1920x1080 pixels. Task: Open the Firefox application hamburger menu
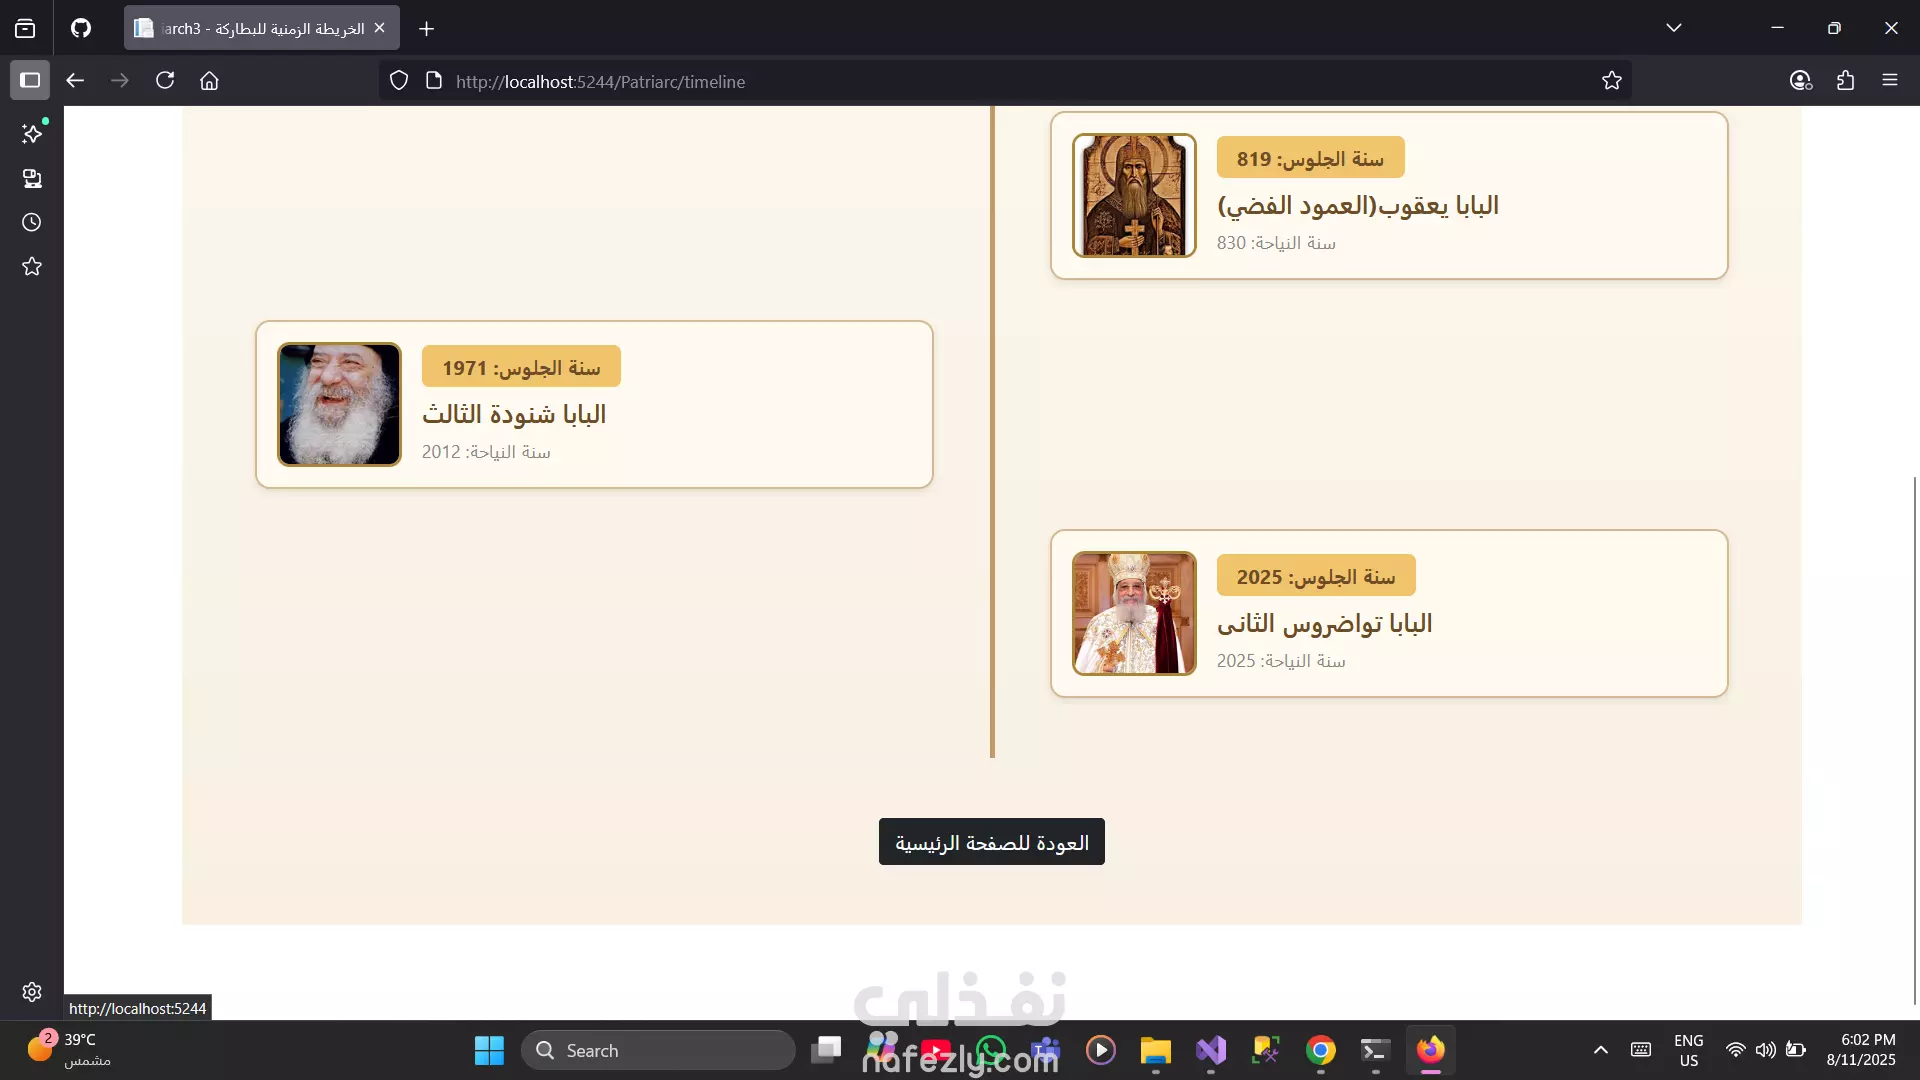(x=1890, y=80)
